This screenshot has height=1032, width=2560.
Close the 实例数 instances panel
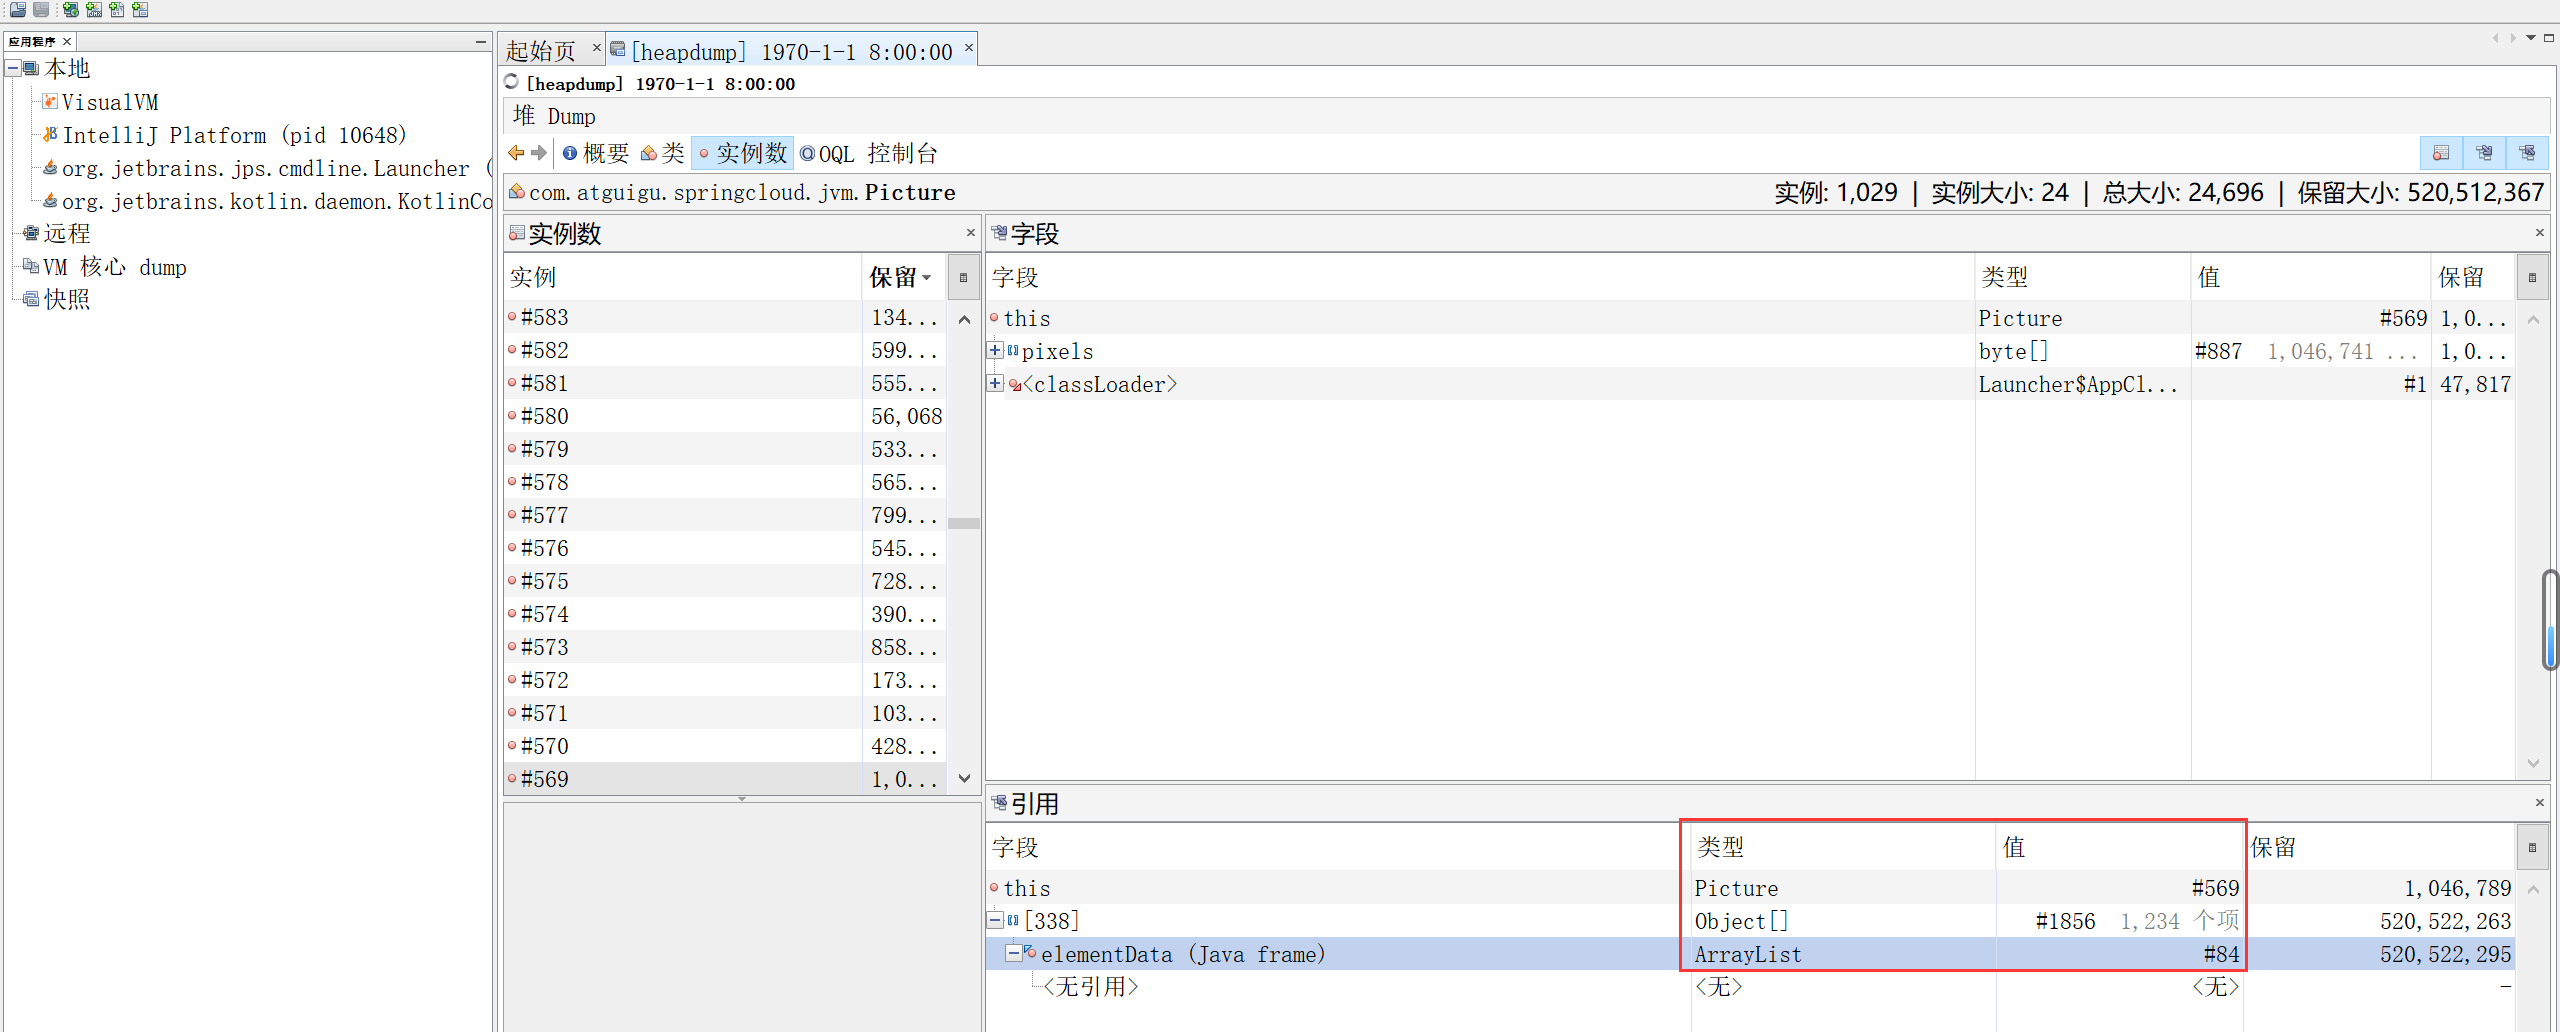click(970, 233)
